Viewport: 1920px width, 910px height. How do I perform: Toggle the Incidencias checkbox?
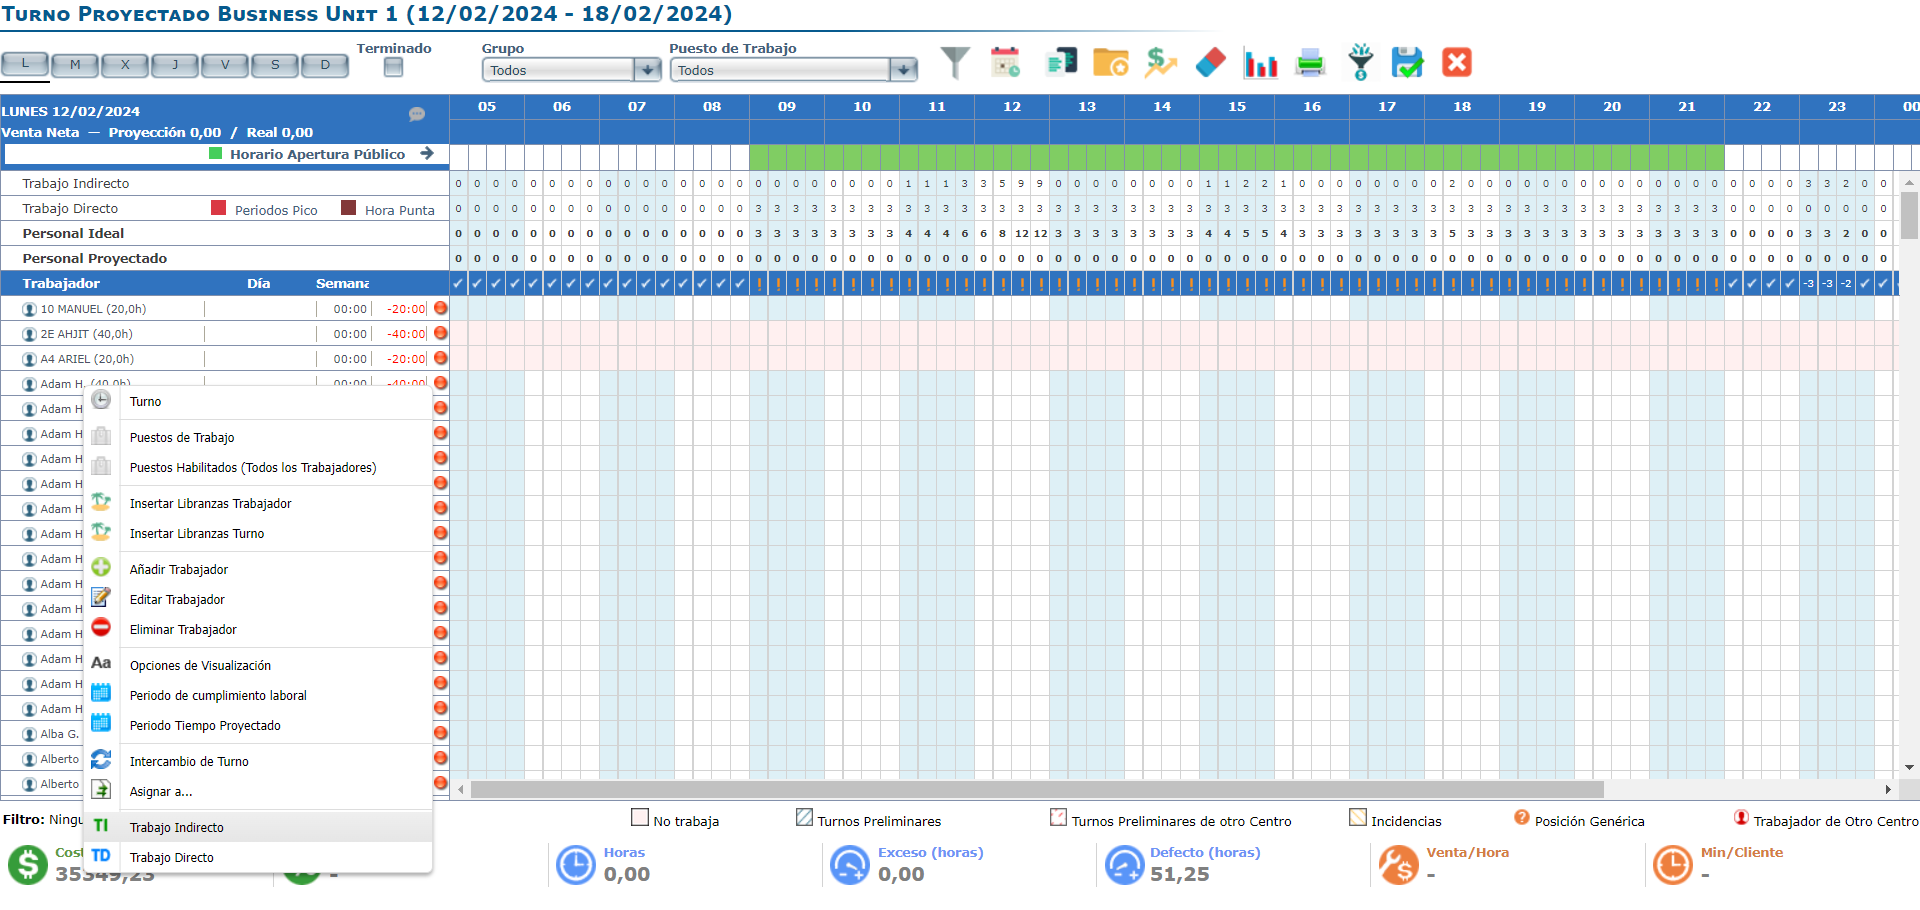click(x=1357, y=818)
